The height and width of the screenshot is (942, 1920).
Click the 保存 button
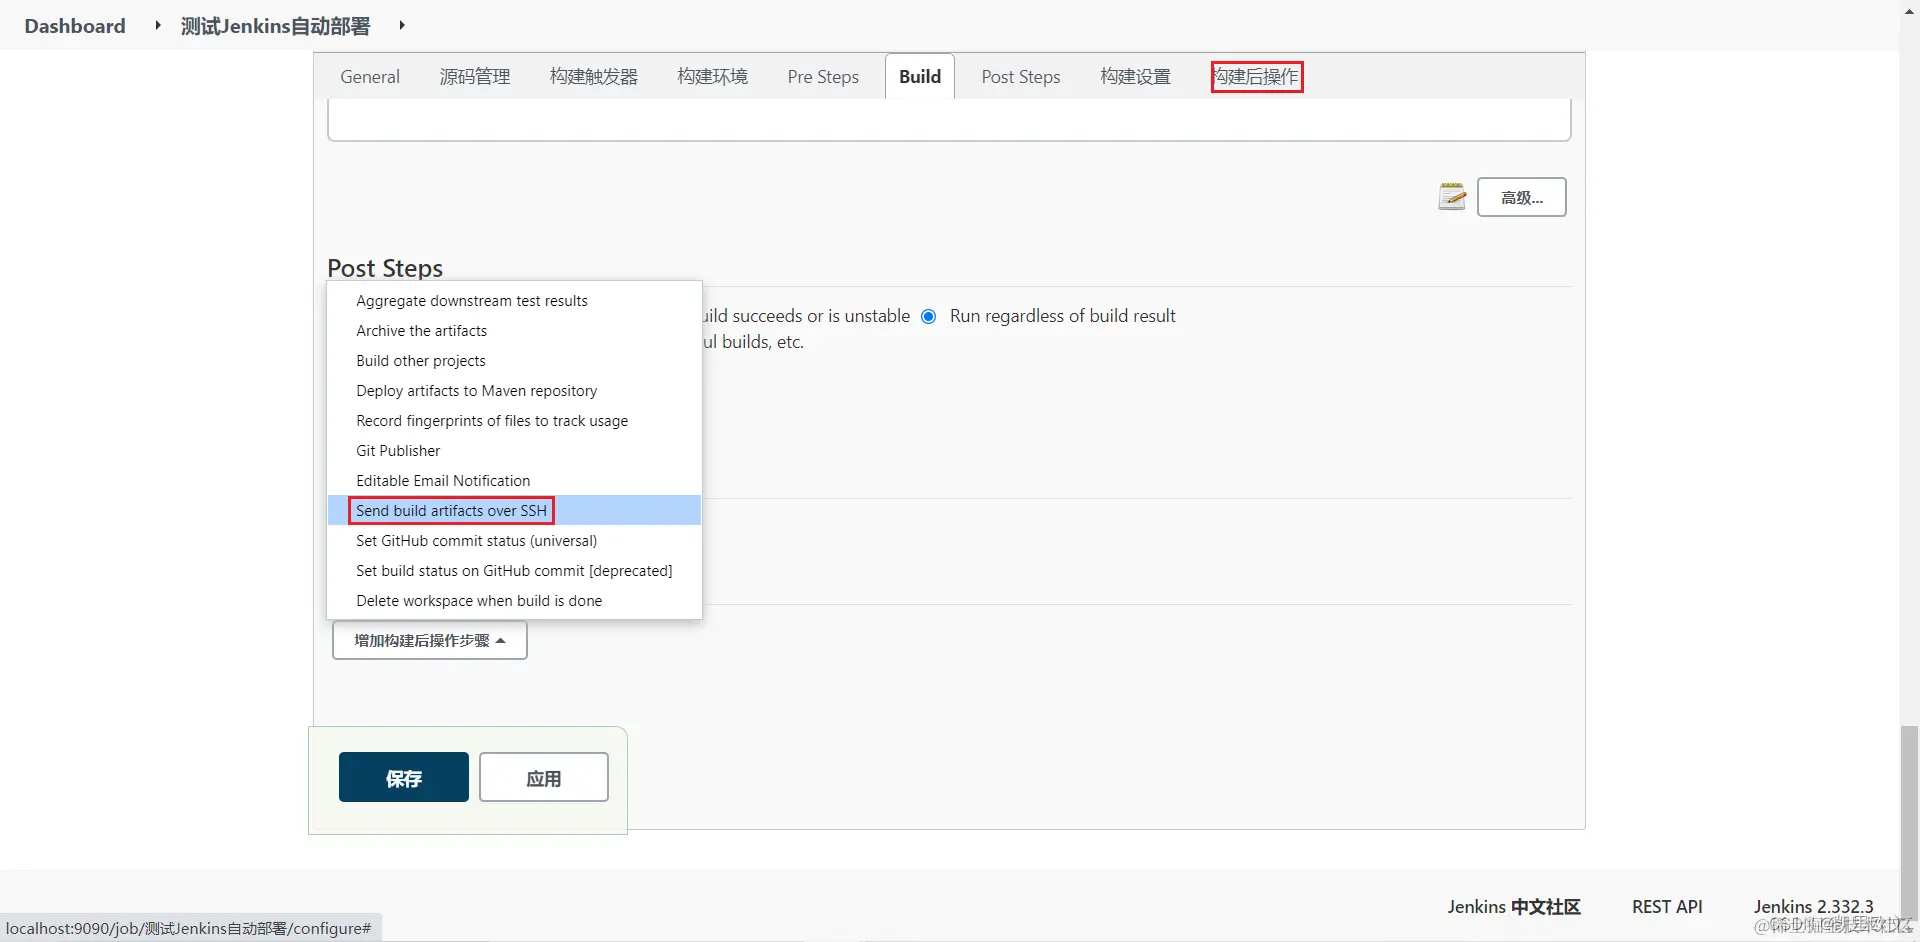click(403, 777)
